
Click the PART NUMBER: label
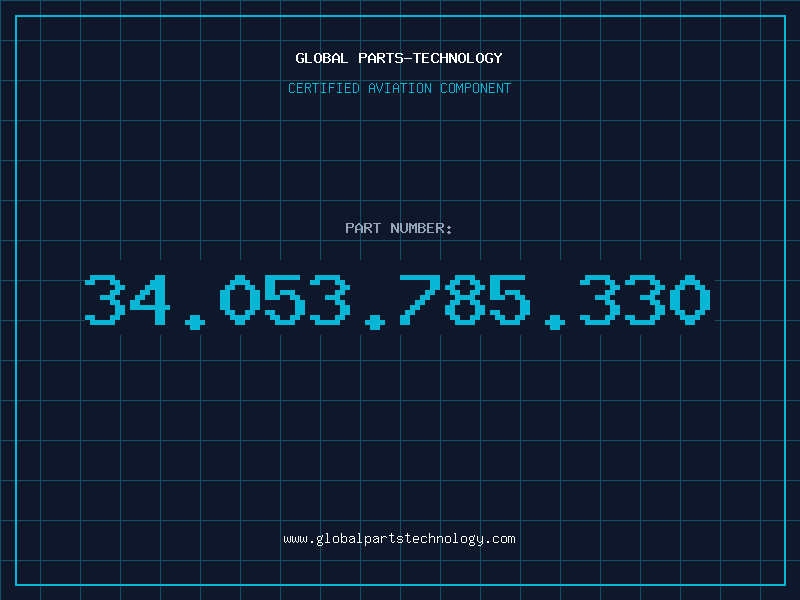click(398, 228)
